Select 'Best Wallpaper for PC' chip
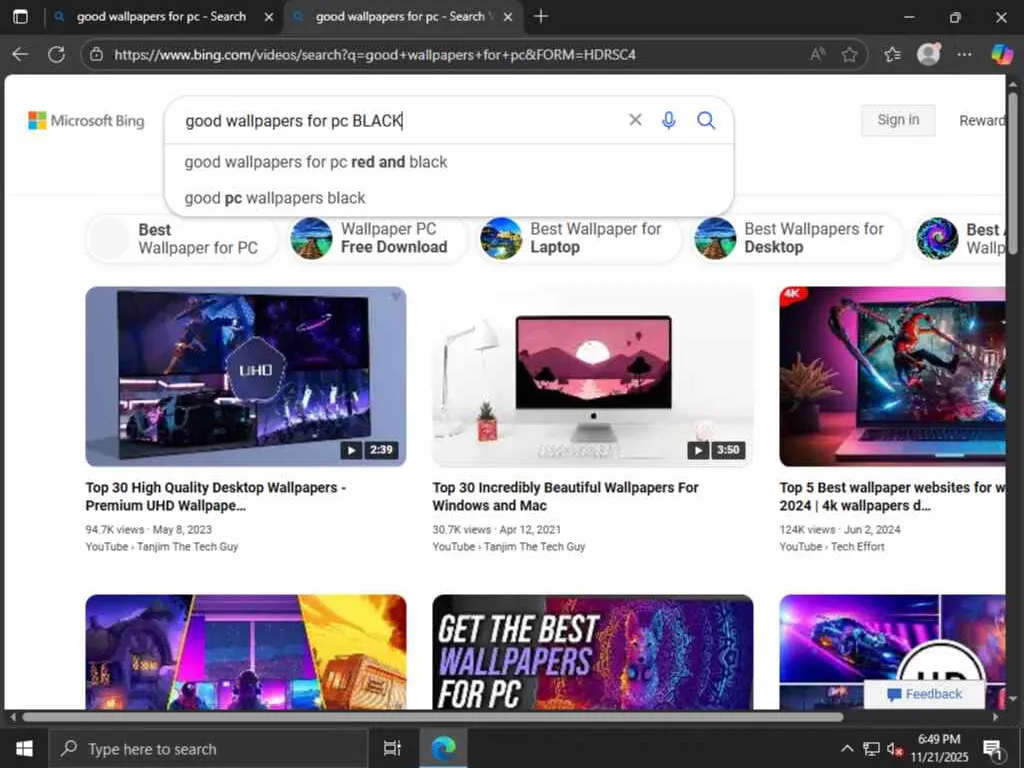Screen dimensions: 1024x768 (x=182, y=239)
